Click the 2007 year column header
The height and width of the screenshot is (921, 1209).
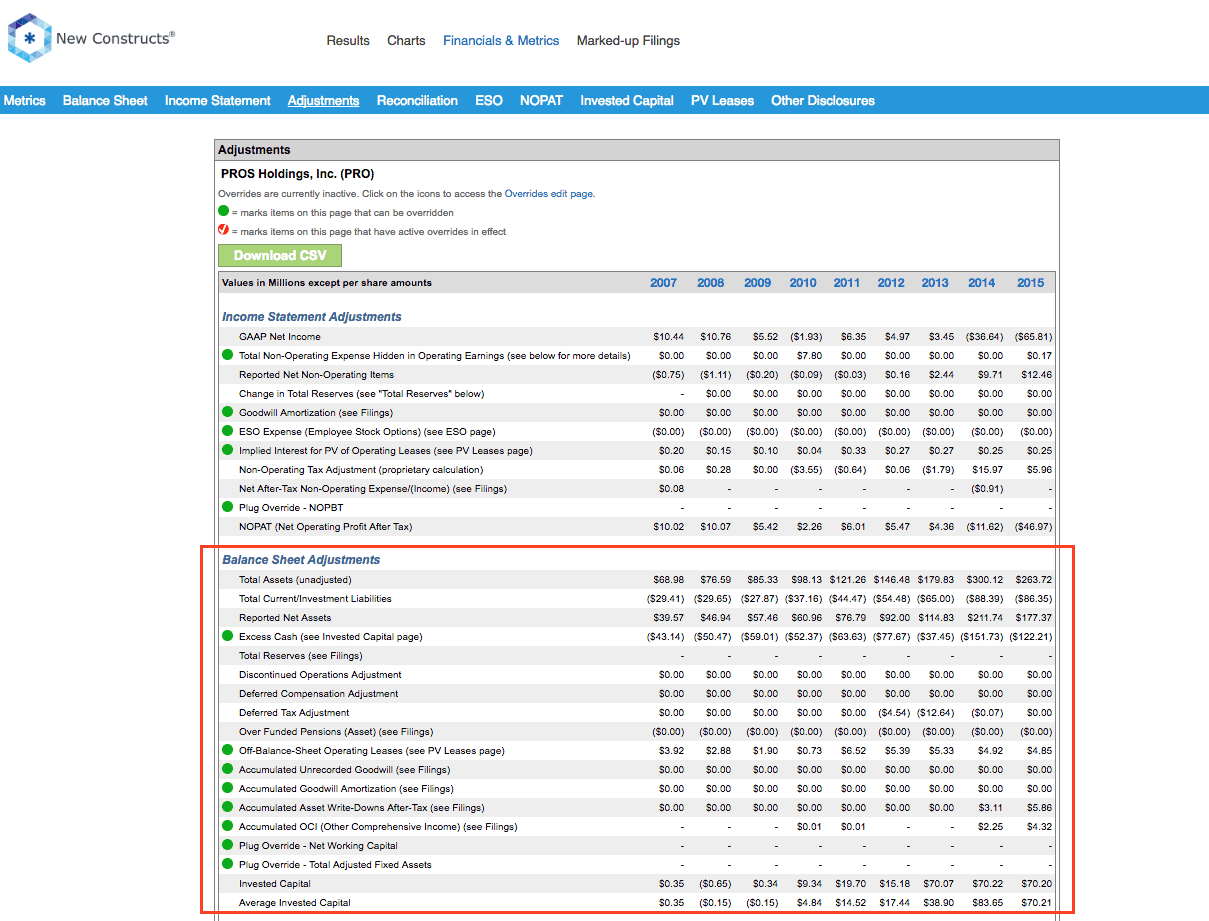tap(663, 283)
